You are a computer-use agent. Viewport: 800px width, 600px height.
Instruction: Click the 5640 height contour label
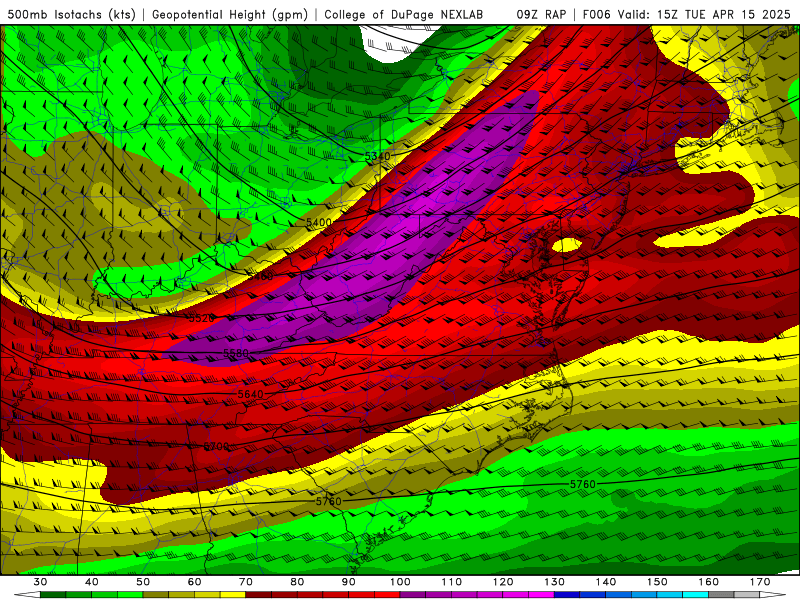[x=251, y=394]
